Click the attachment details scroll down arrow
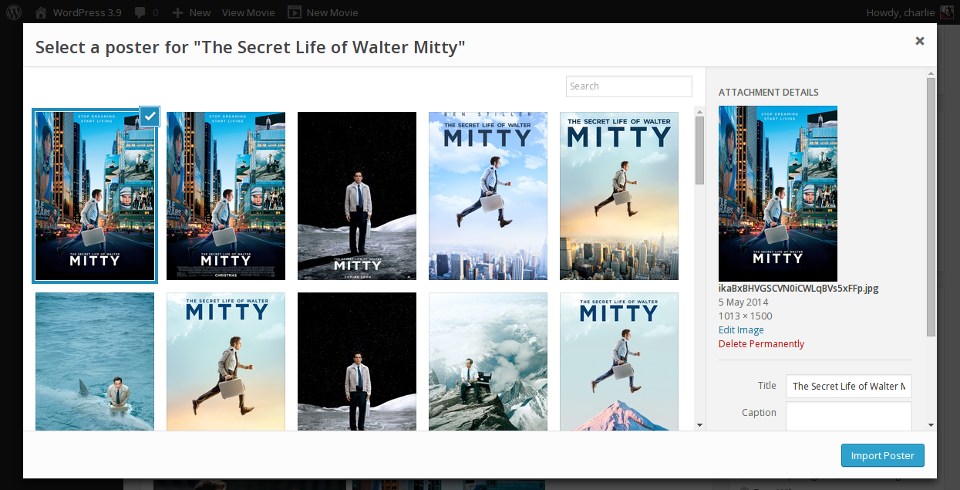Screen dimensions: 960x490 [931, 424]
